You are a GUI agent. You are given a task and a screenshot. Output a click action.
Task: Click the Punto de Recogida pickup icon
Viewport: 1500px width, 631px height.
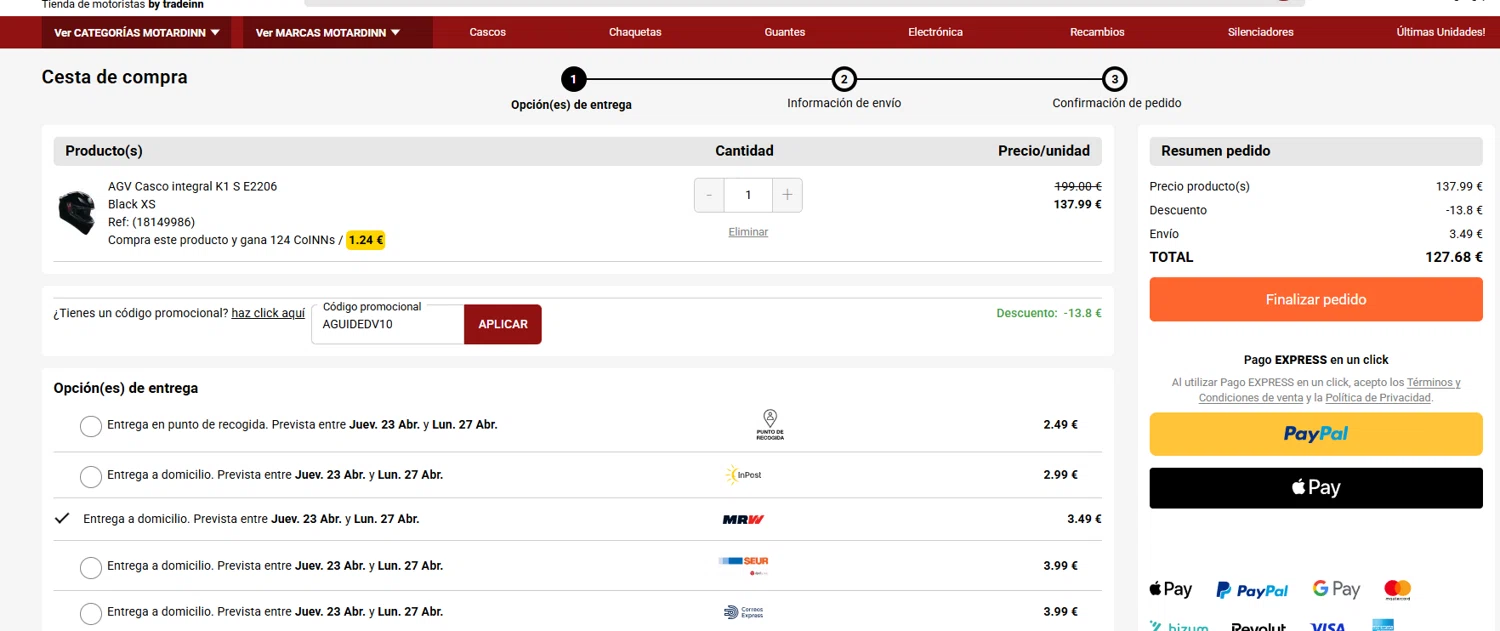[x=769, y=425]
